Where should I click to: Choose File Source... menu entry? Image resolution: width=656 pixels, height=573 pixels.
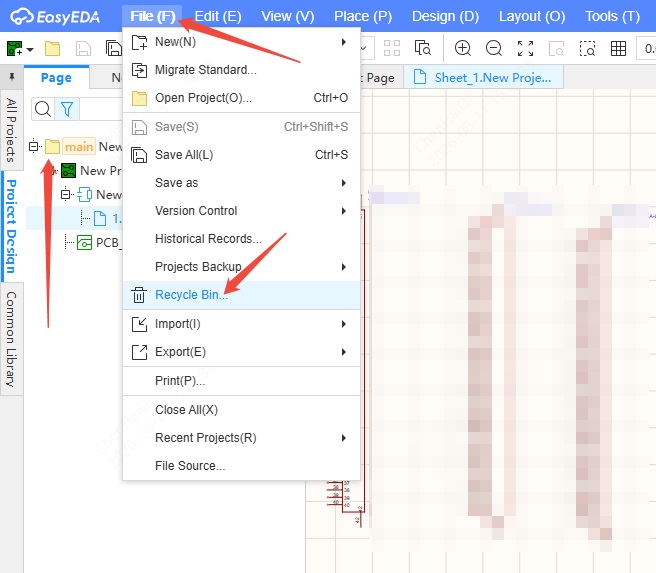tap(241, 466)
